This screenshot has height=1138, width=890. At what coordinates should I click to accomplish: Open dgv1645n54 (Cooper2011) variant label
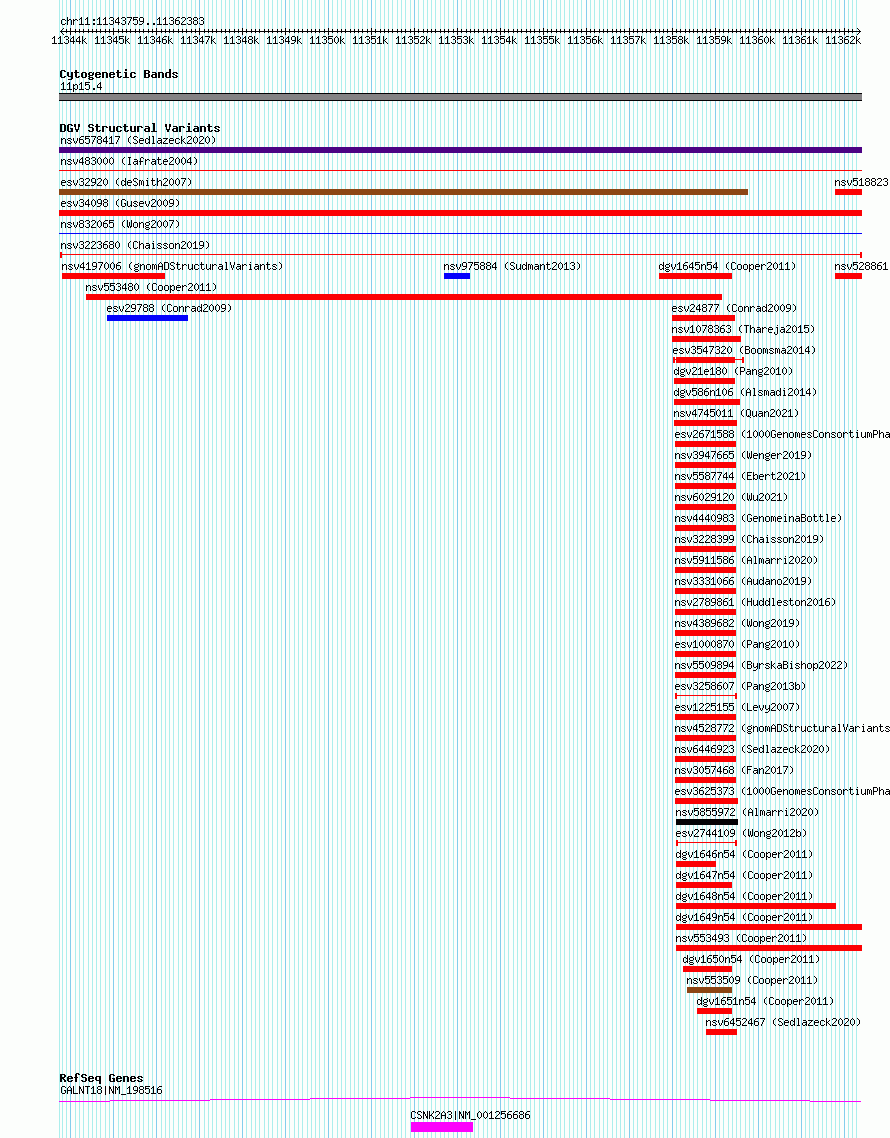tap(727, 266)
